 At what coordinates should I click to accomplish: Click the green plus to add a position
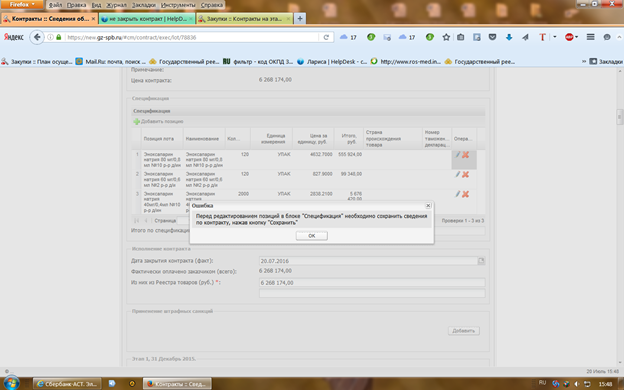[x=136, y=121]
